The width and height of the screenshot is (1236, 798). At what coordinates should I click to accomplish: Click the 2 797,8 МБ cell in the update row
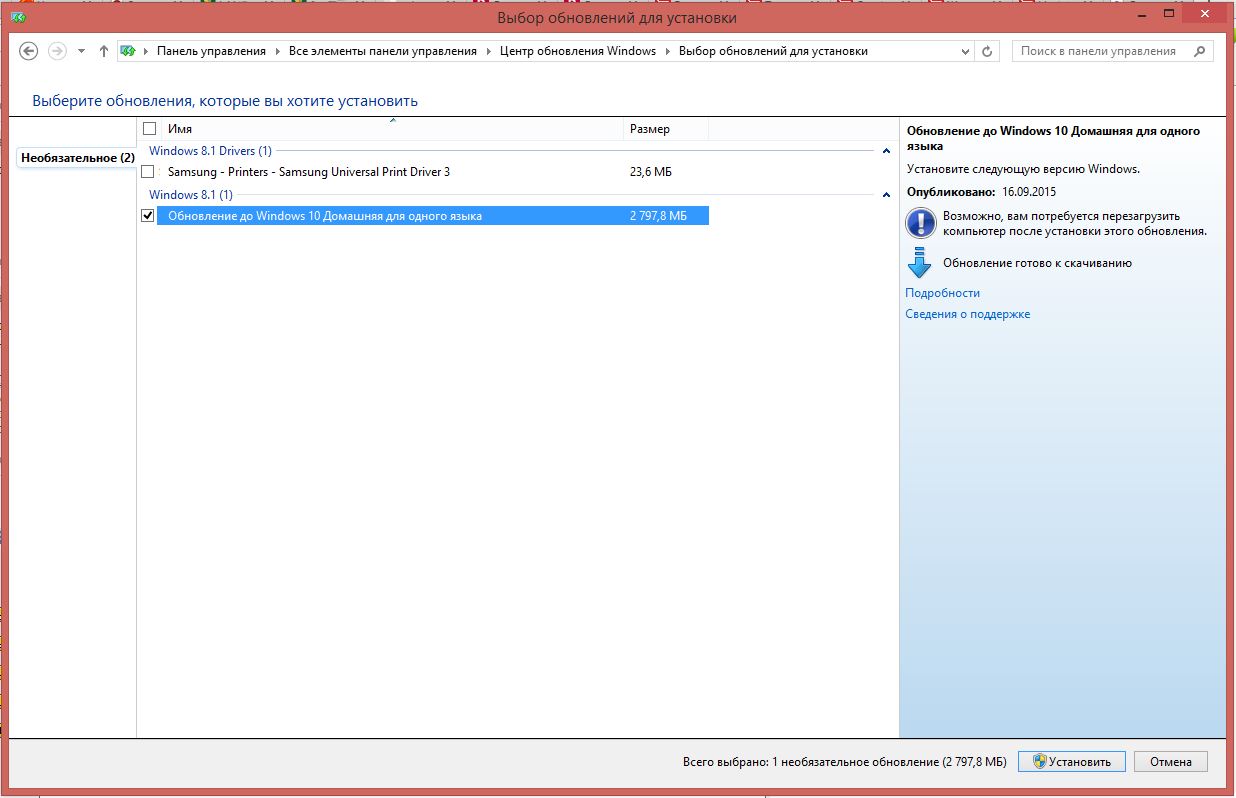658,216
